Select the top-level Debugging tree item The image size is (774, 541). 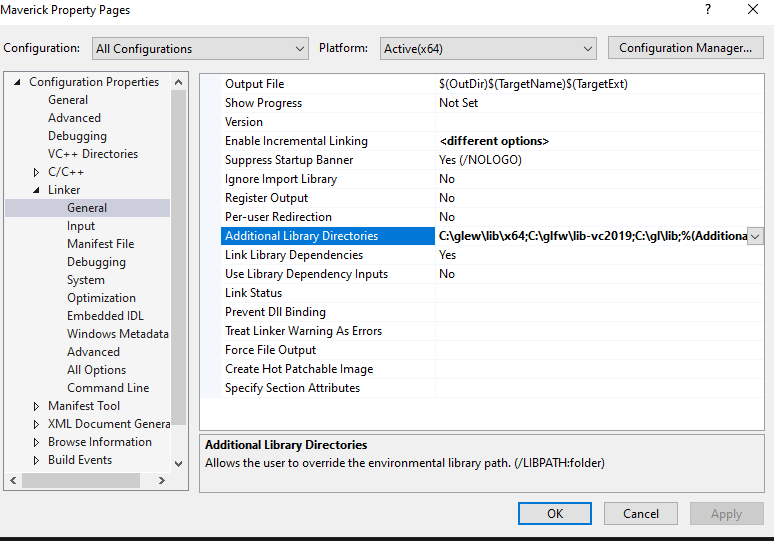coord(77,136)
